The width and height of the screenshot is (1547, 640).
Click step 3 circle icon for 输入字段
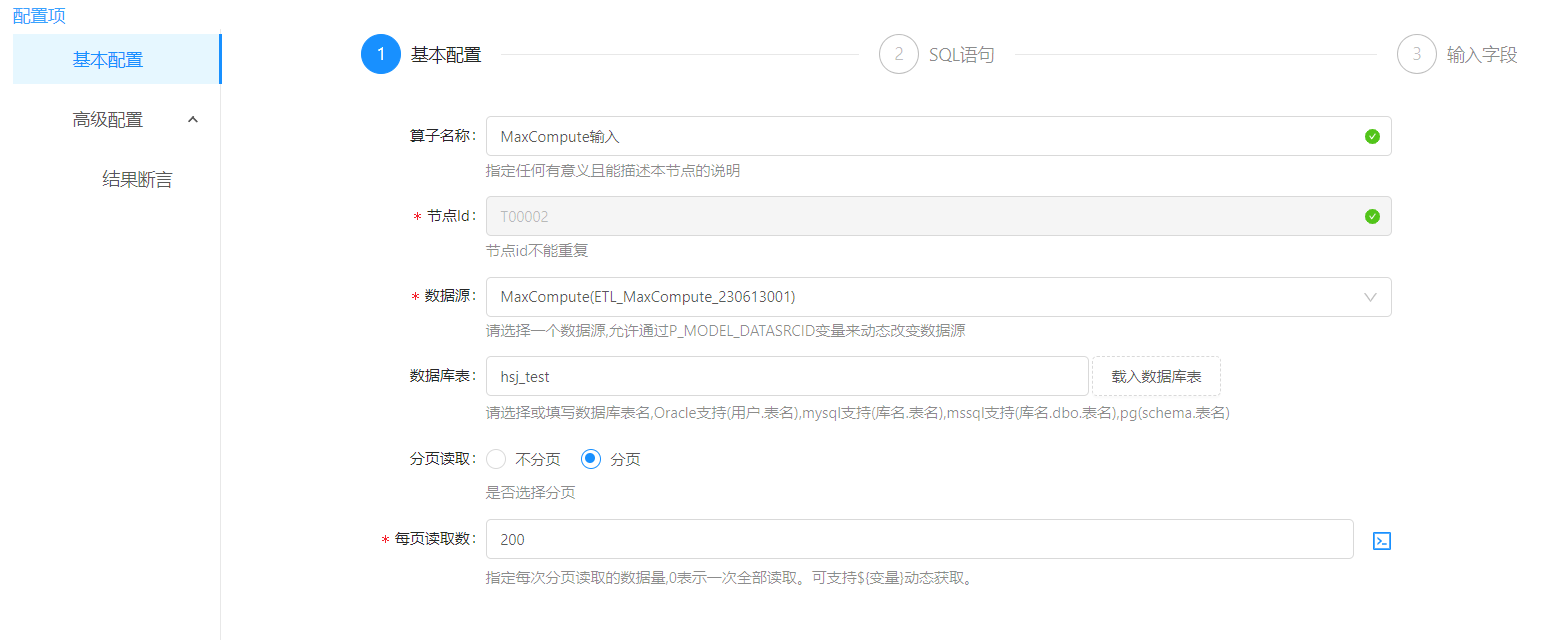(1416, 55)
